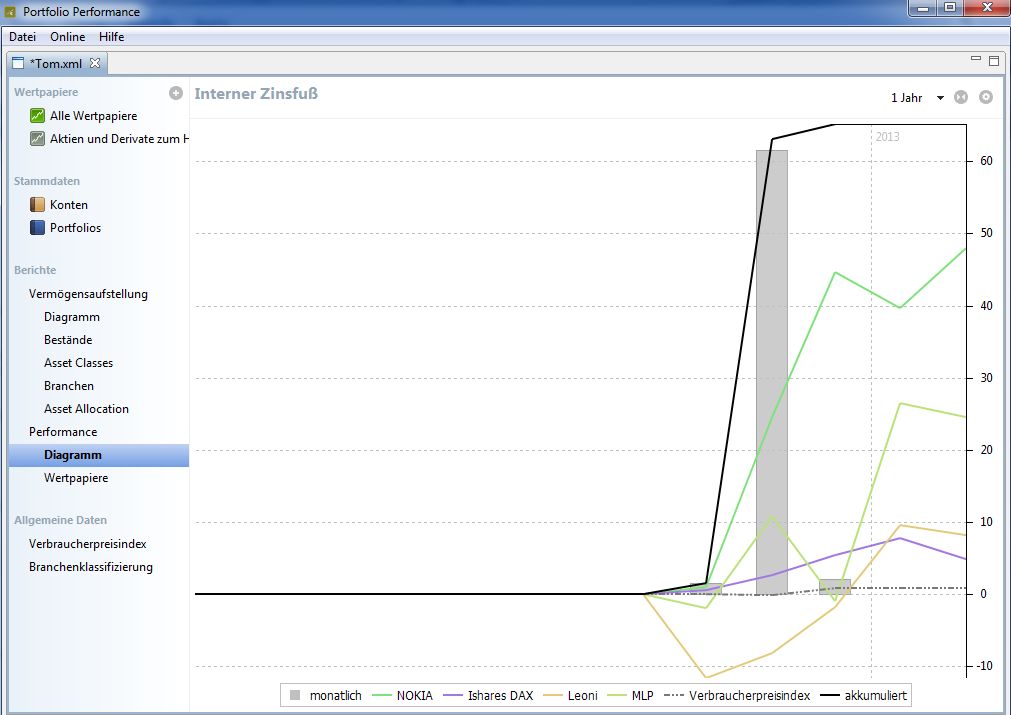The width and height of the screenshot is (1011, 715).
Task: Click the Aktien und Derivate watchlist icon
Action: [x=38, y=139]
